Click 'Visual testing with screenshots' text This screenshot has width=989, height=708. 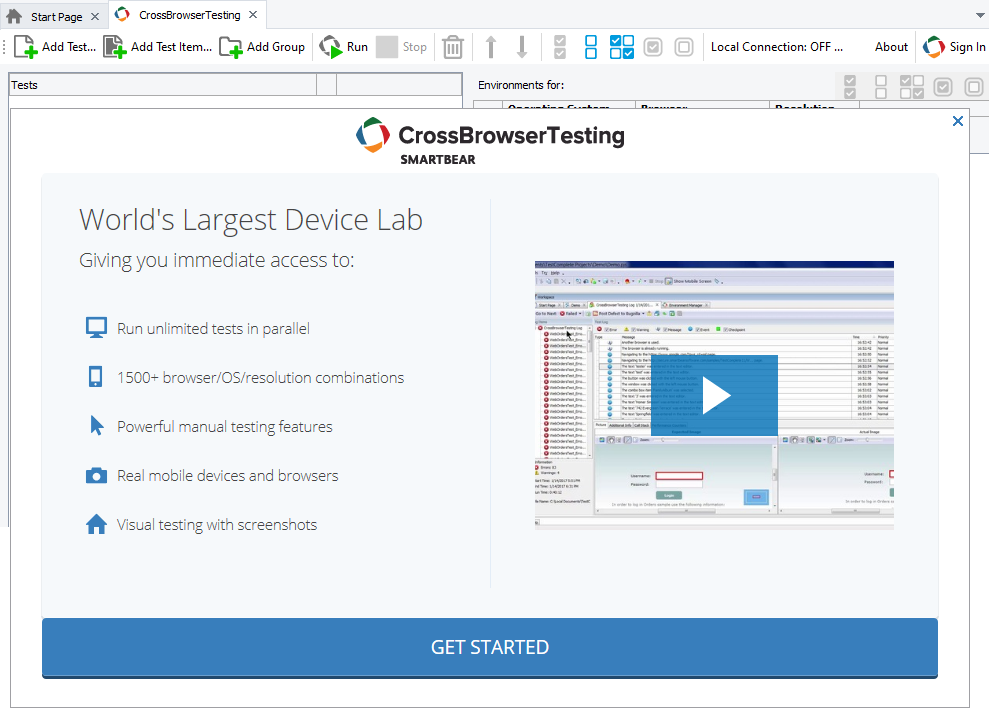[x=217, y=524]
